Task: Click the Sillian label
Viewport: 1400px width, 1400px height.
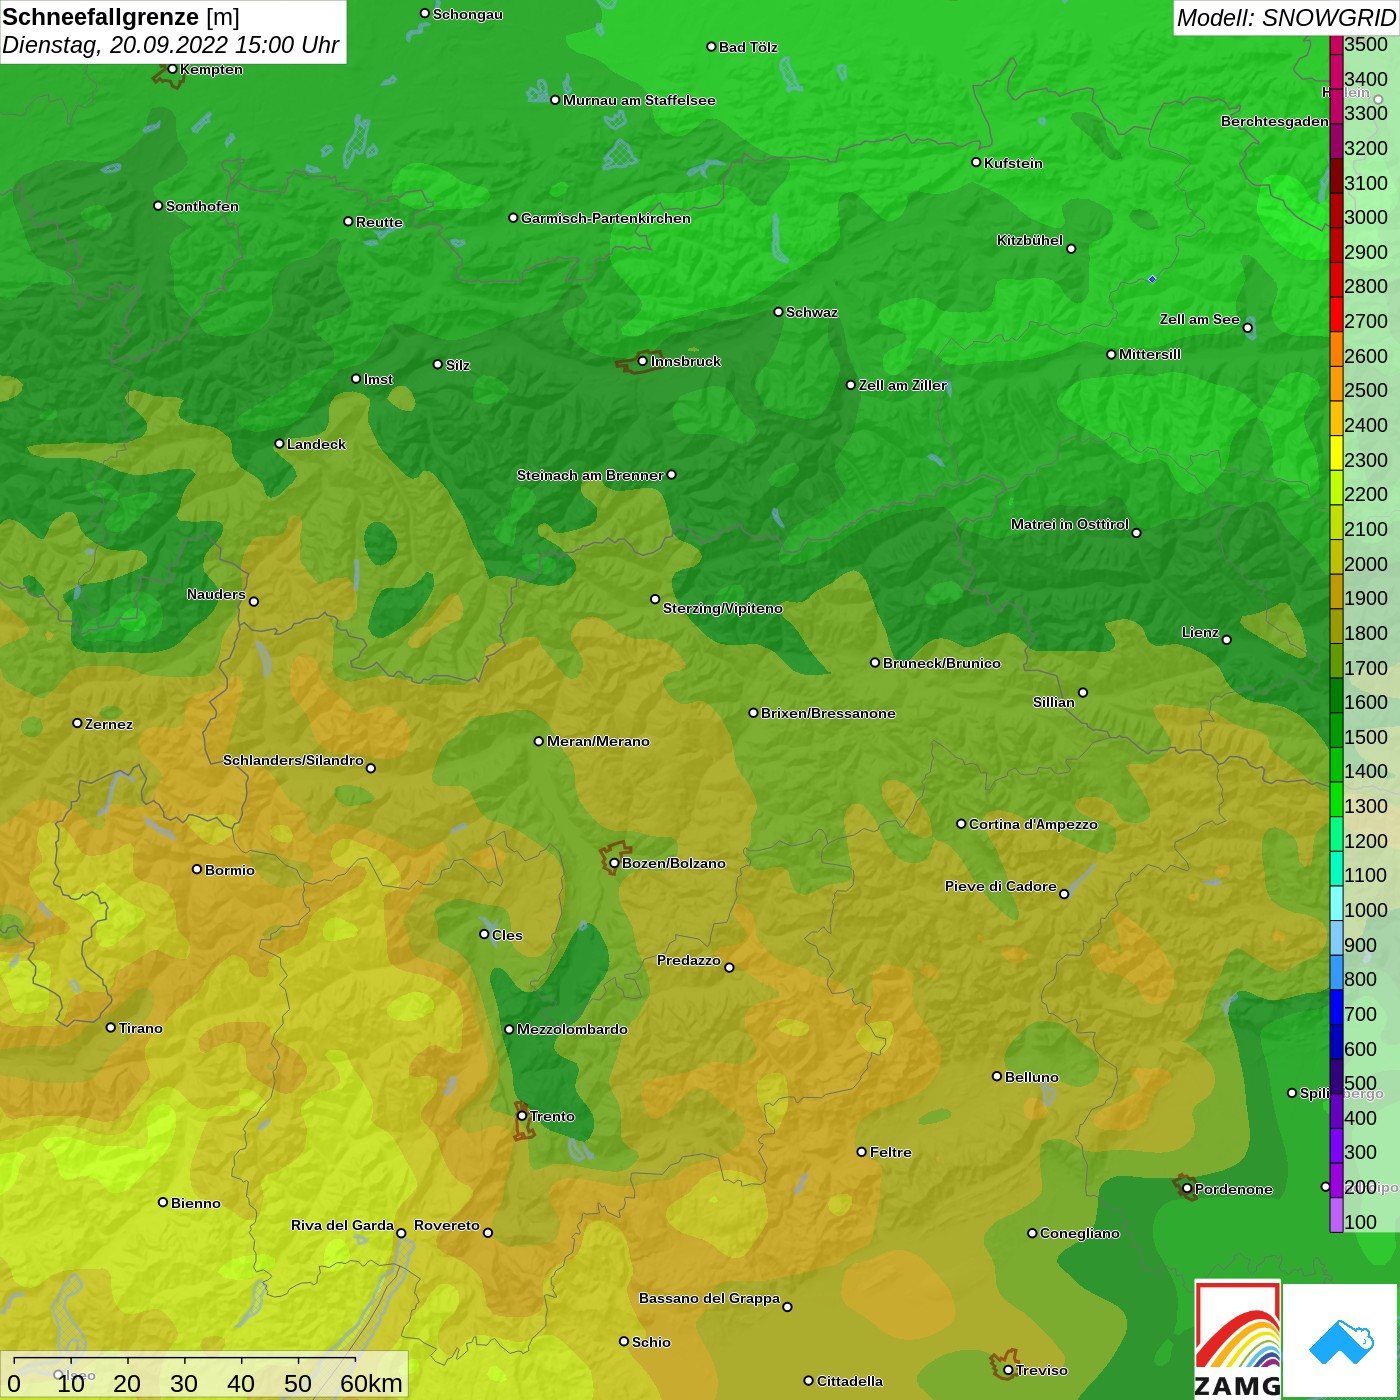Action: point(1054,702)
